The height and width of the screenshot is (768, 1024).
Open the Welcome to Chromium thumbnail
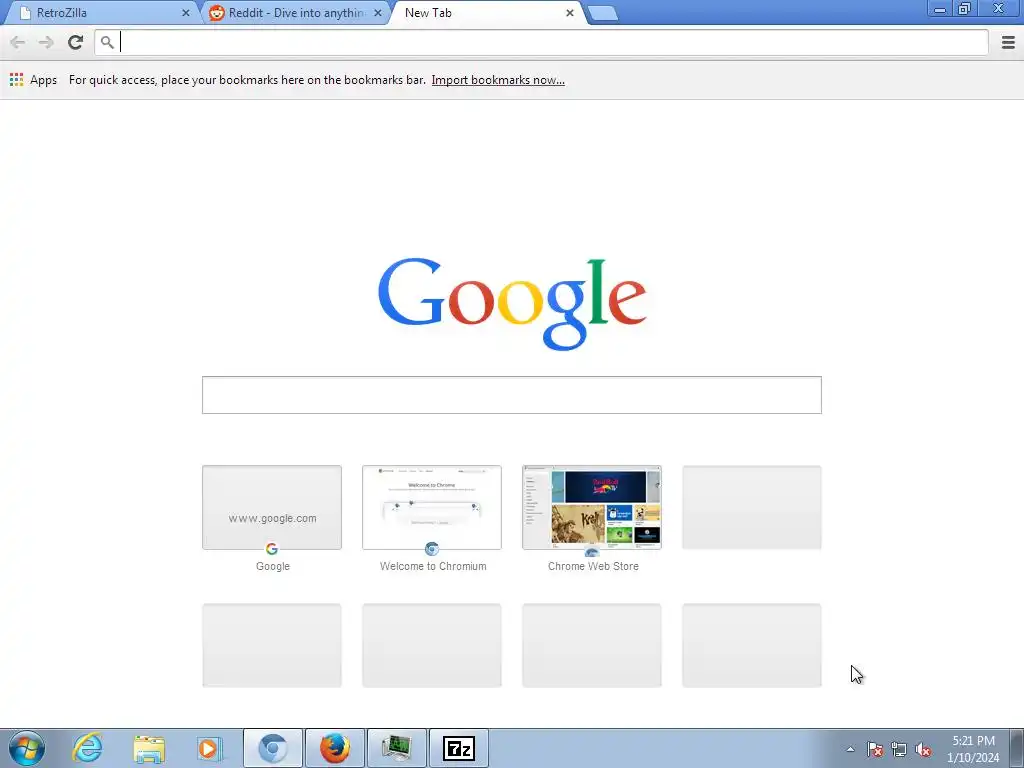(432, 507)
